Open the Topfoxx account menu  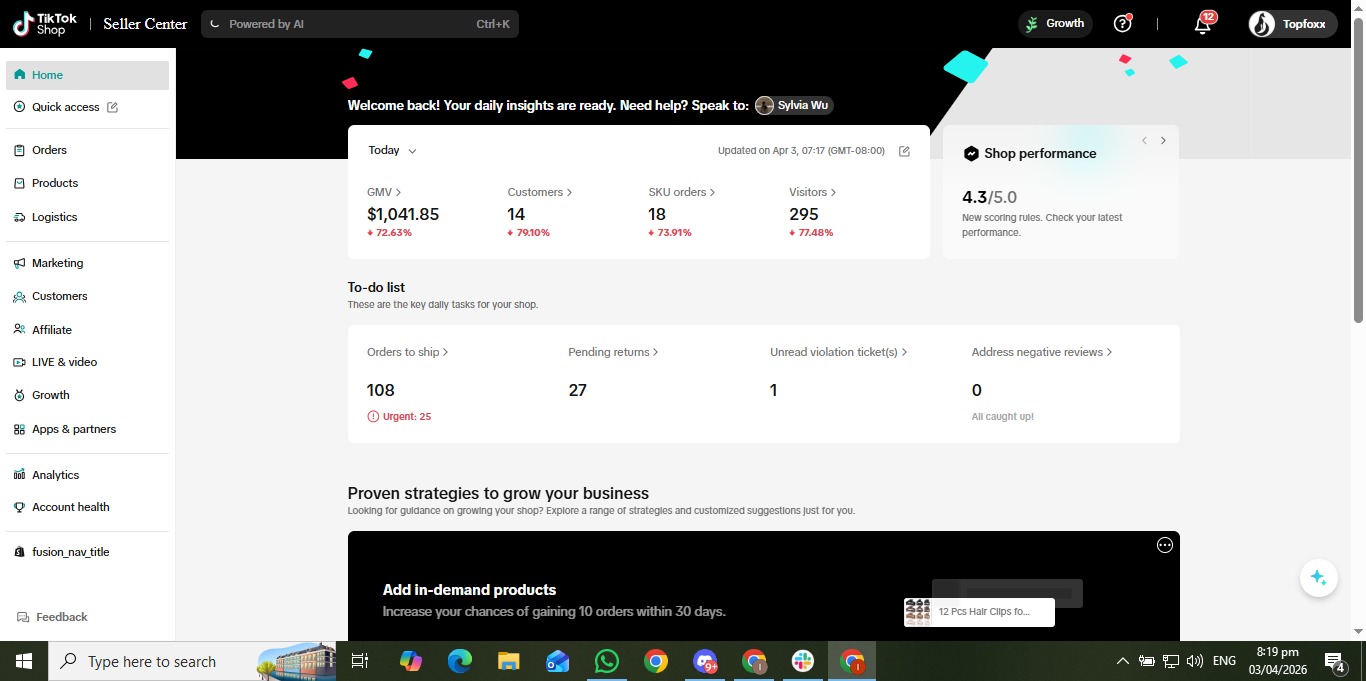click(1292, 24)
